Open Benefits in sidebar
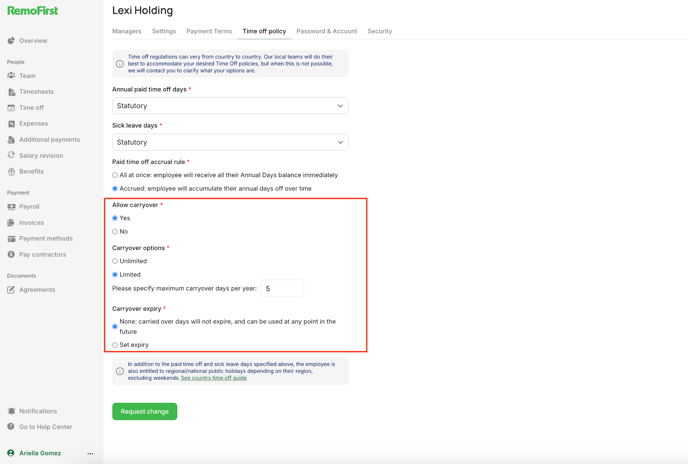This screenshot has height=464, width=688. click(32, 172)
